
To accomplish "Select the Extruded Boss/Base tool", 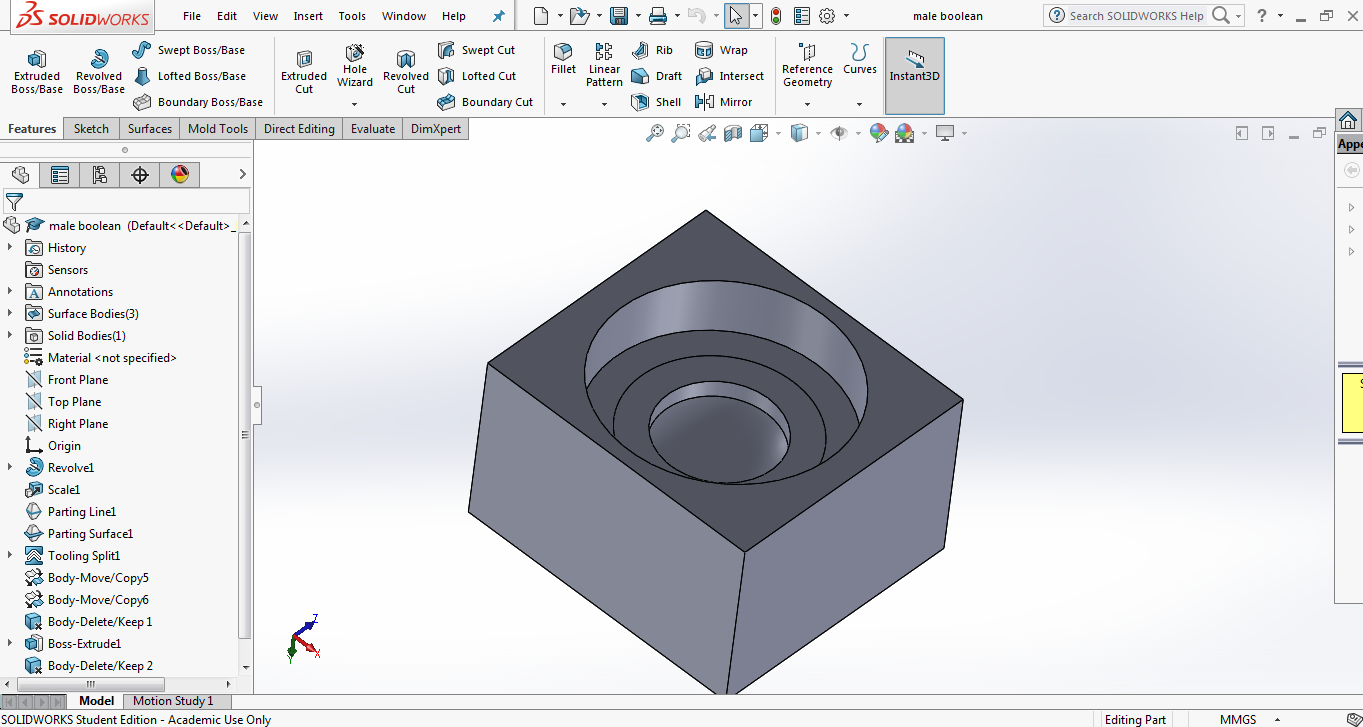I will [x=37, y=72].
